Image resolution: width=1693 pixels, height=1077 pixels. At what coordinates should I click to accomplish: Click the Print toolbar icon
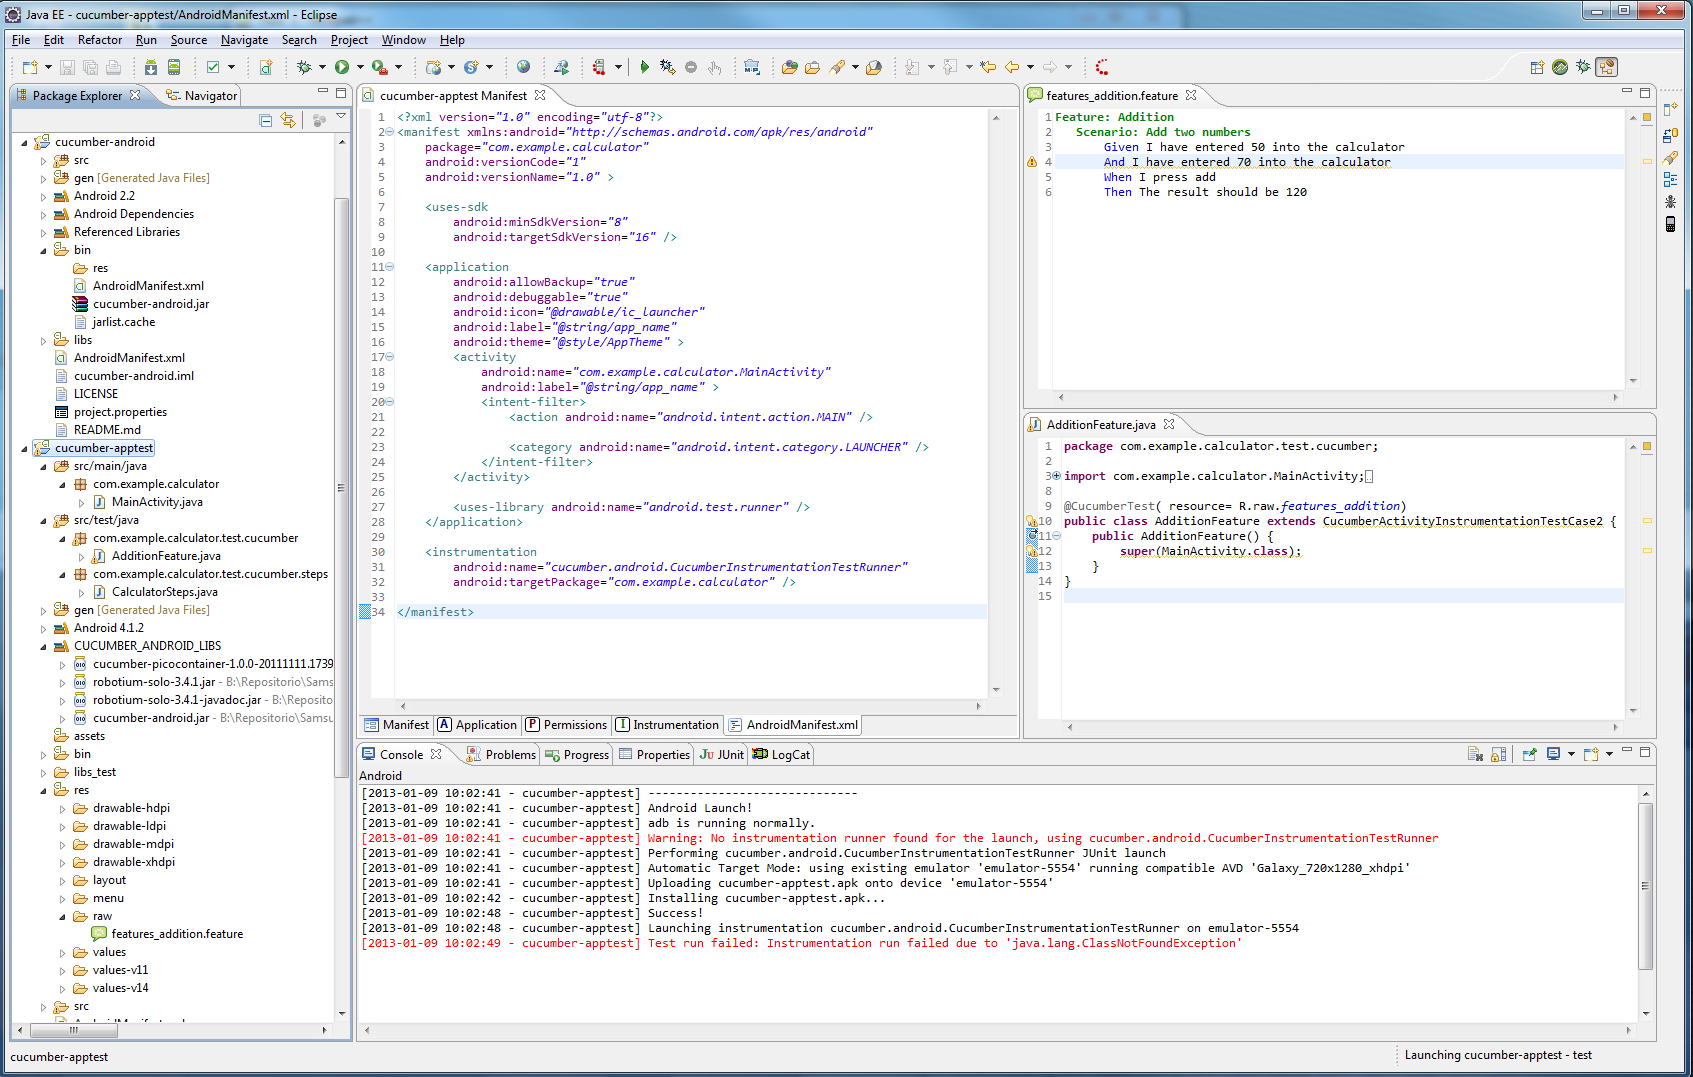pyautogui.click(x=113, y=67)
